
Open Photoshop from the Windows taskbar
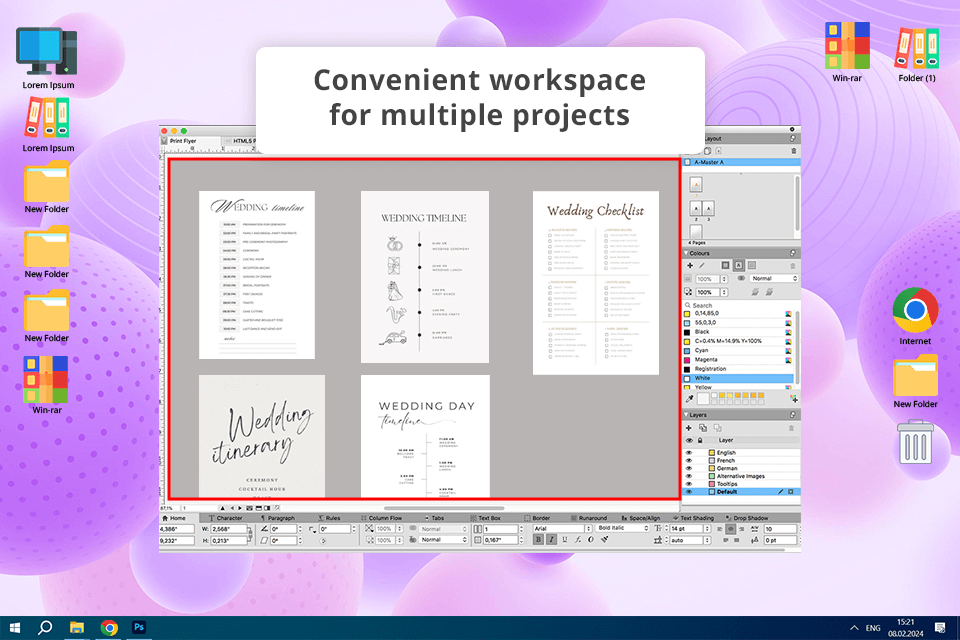(139, 627)
